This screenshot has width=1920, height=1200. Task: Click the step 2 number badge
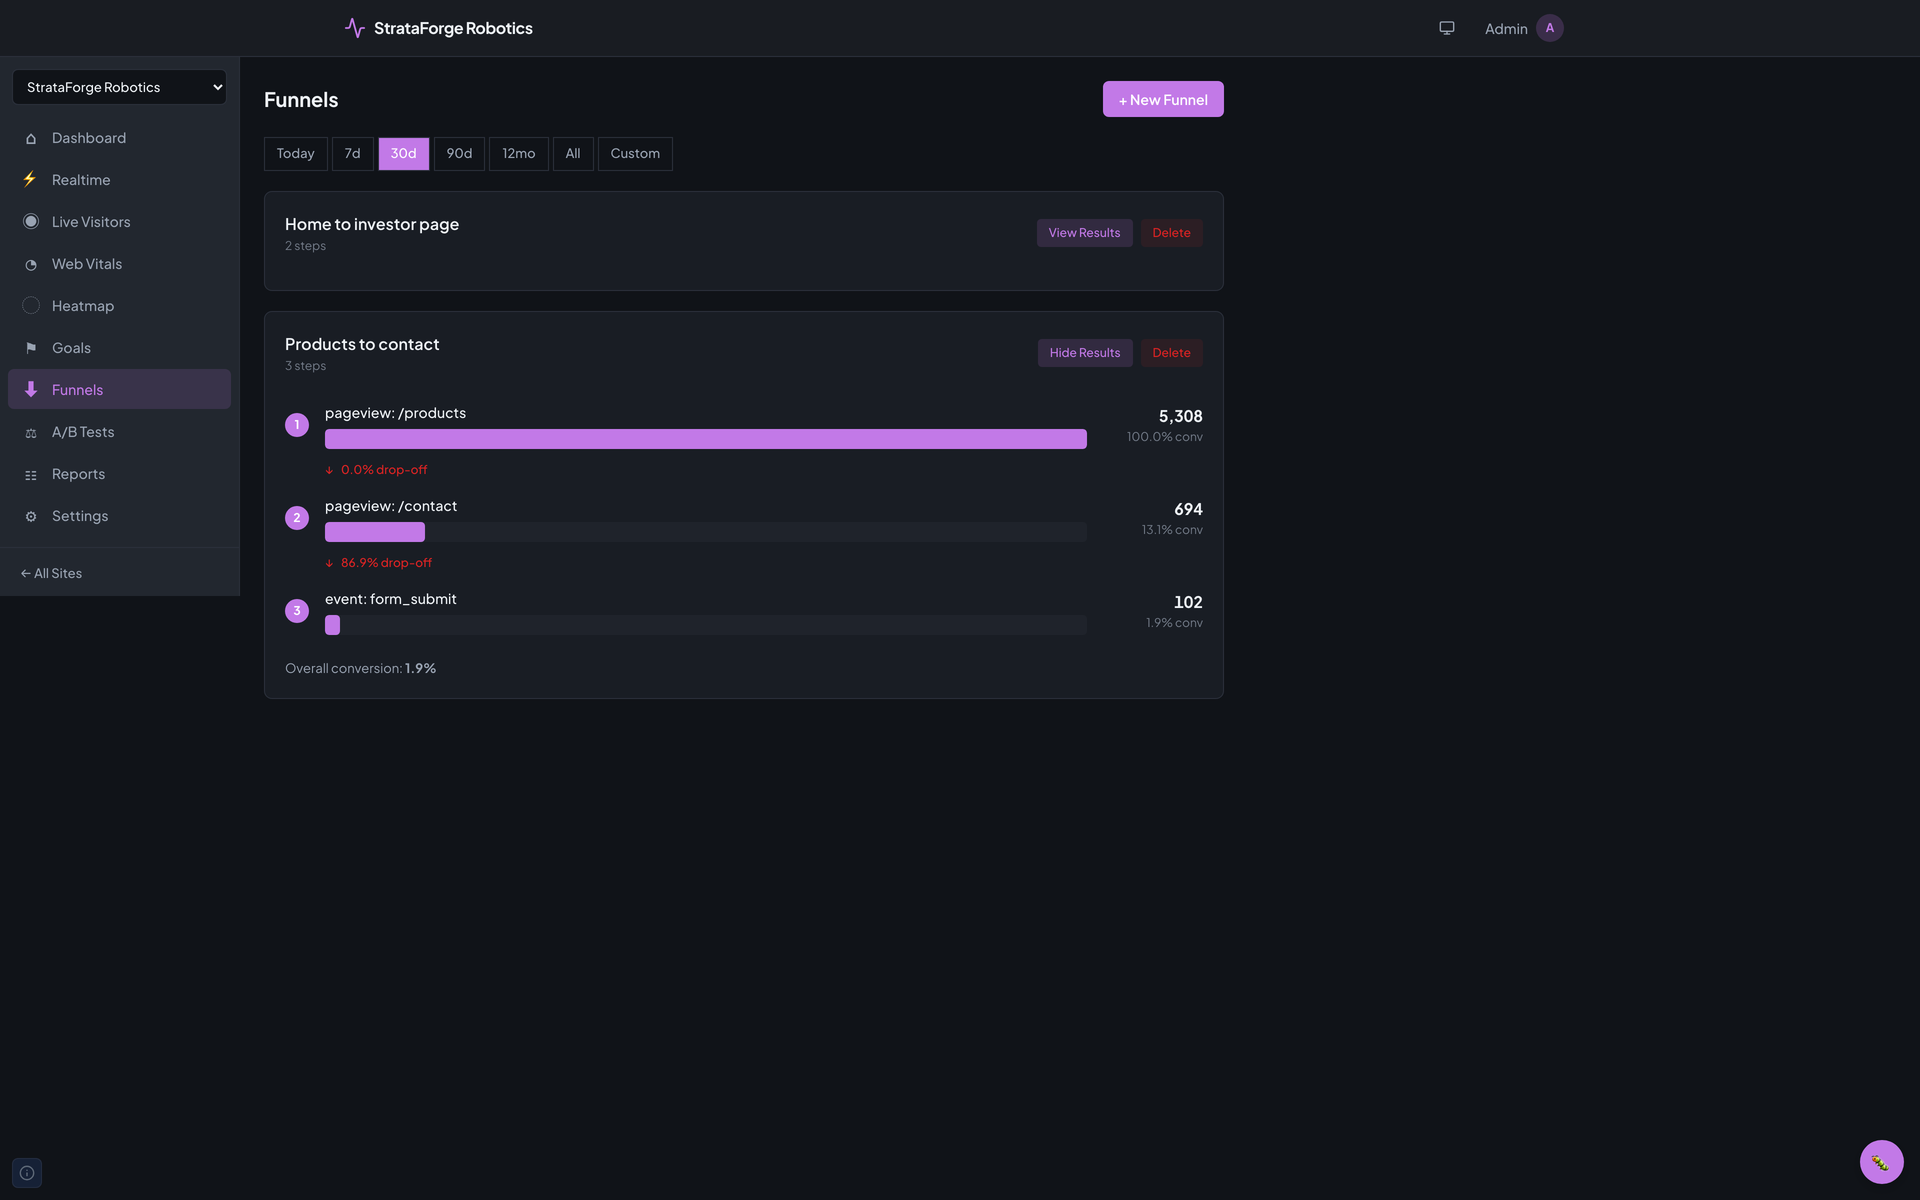pyautogui.click(x=297, y=518)
